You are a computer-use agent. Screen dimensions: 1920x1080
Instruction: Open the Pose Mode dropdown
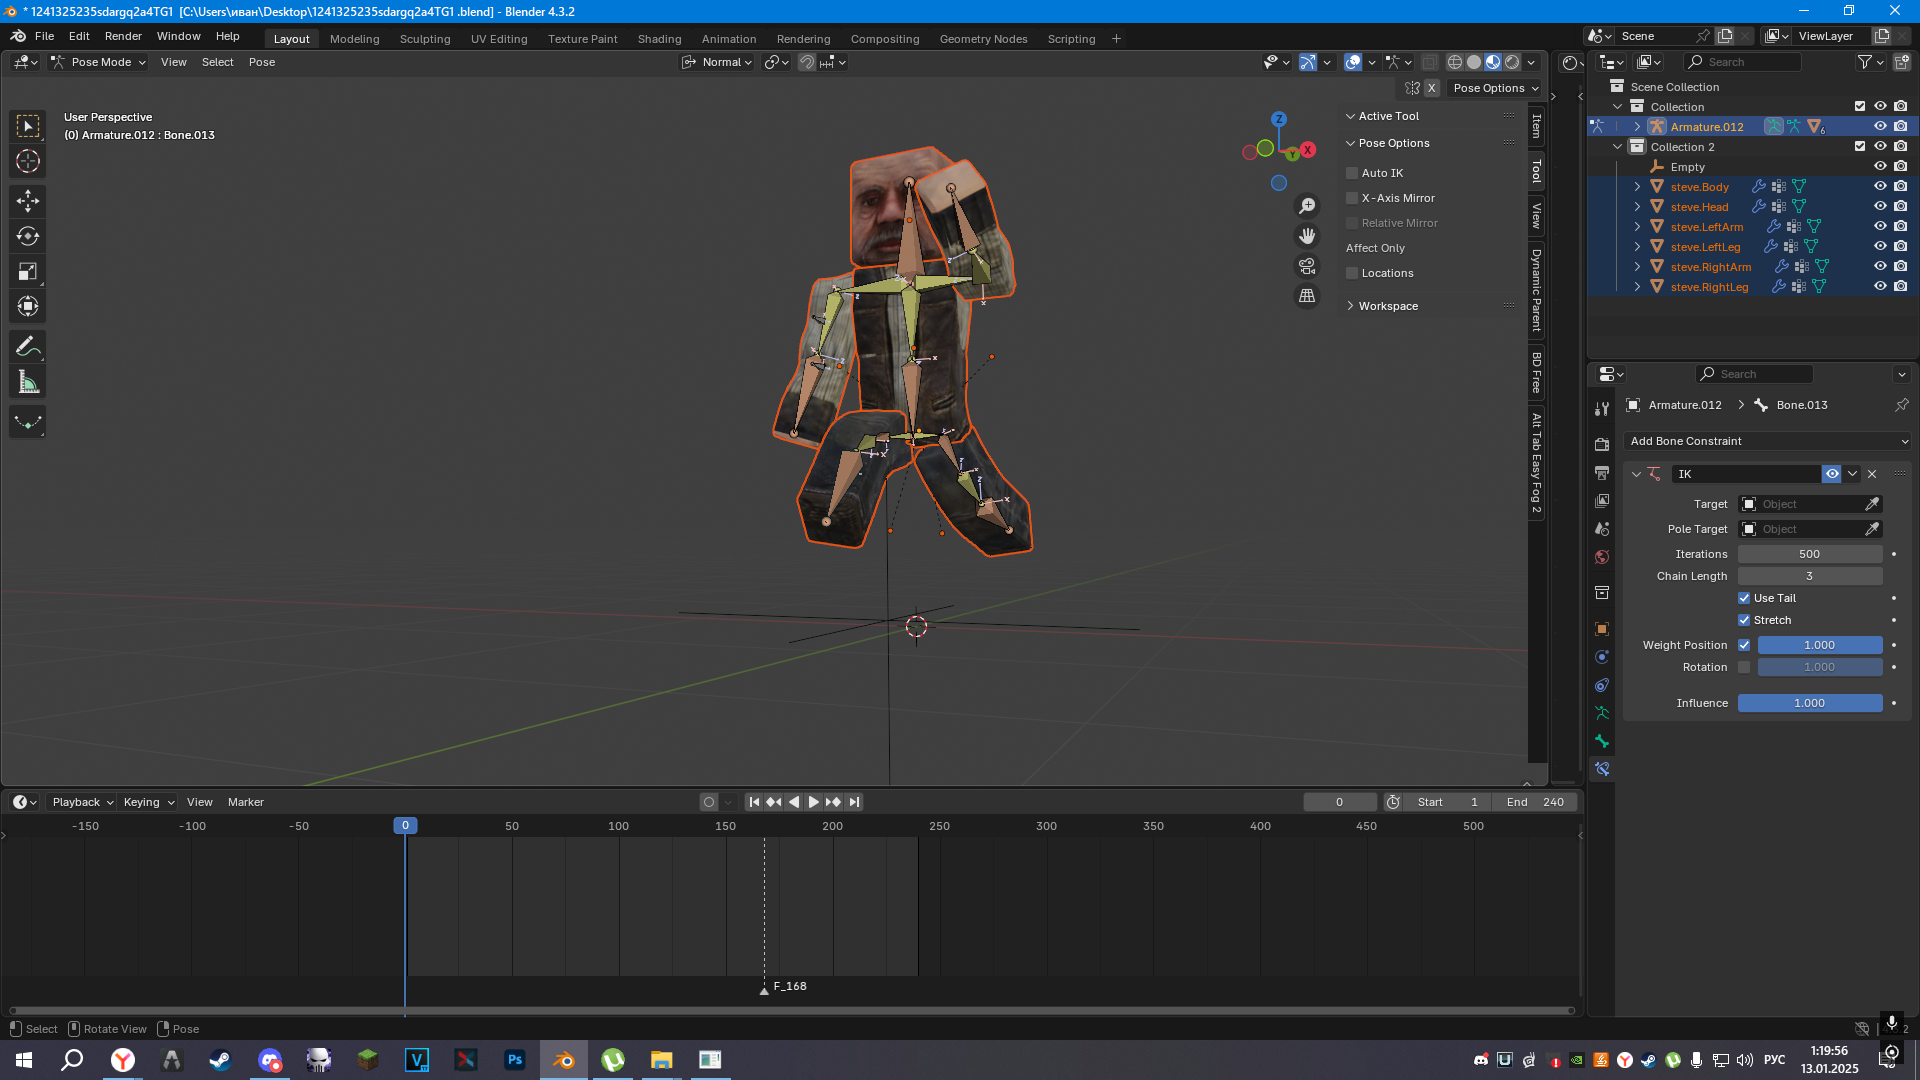coord(99,62)
